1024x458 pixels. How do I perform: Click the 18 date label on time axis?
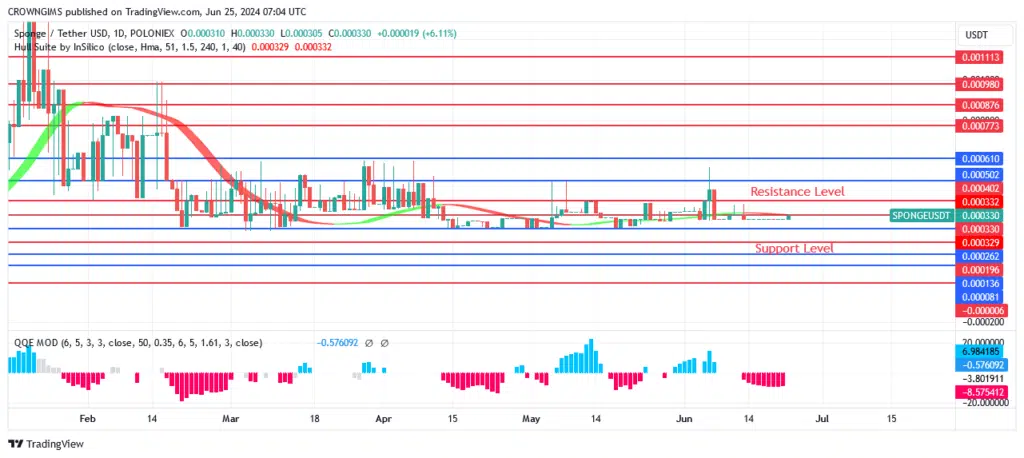pyautogui.click(x=314, y=418)
